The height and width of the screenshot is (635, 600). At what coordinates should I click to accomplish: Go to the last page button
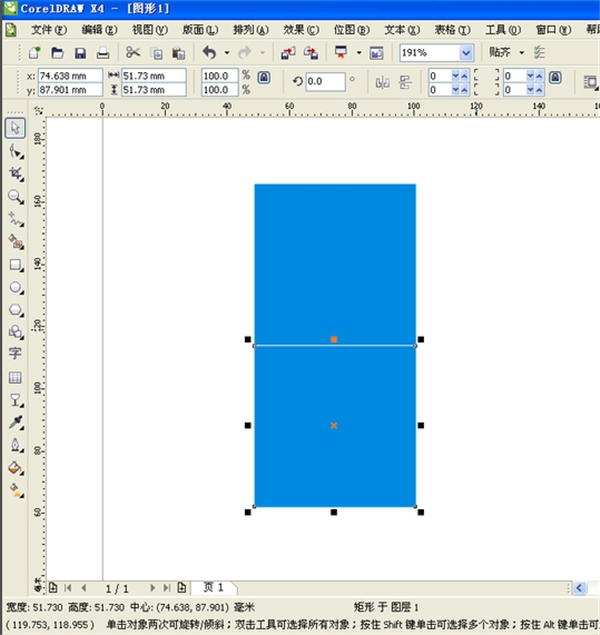point(166,588)
